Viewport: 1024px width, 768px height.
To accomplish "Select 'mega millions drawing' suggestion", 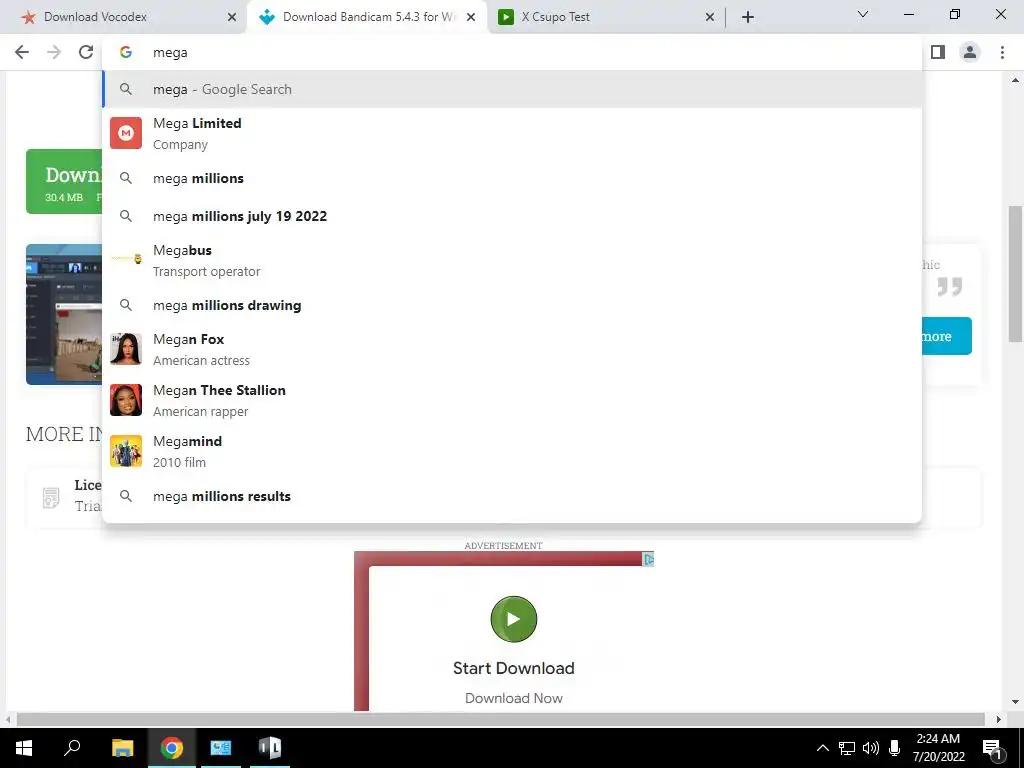I will [x=513, y=305].
